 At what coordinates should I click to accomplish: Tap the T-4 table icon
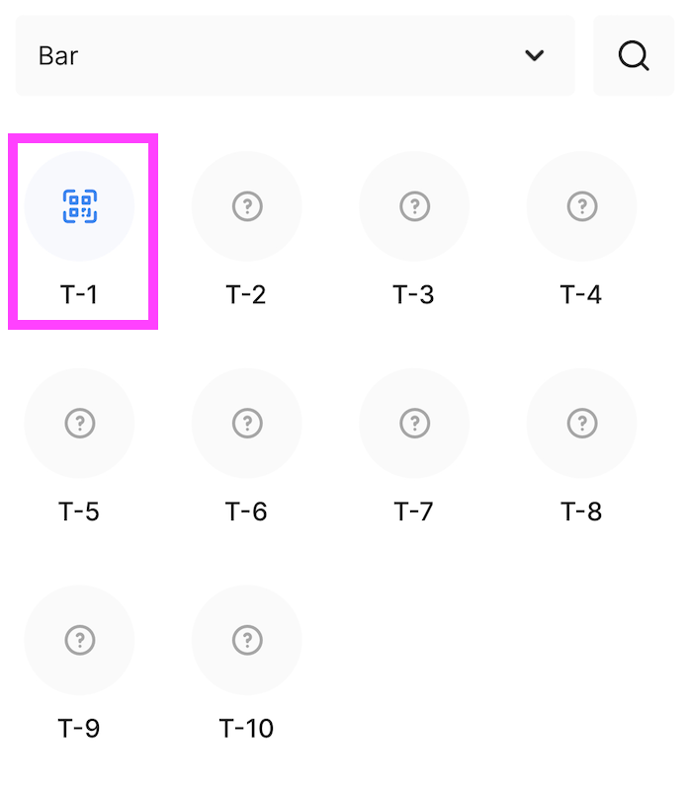click(581, 207)
